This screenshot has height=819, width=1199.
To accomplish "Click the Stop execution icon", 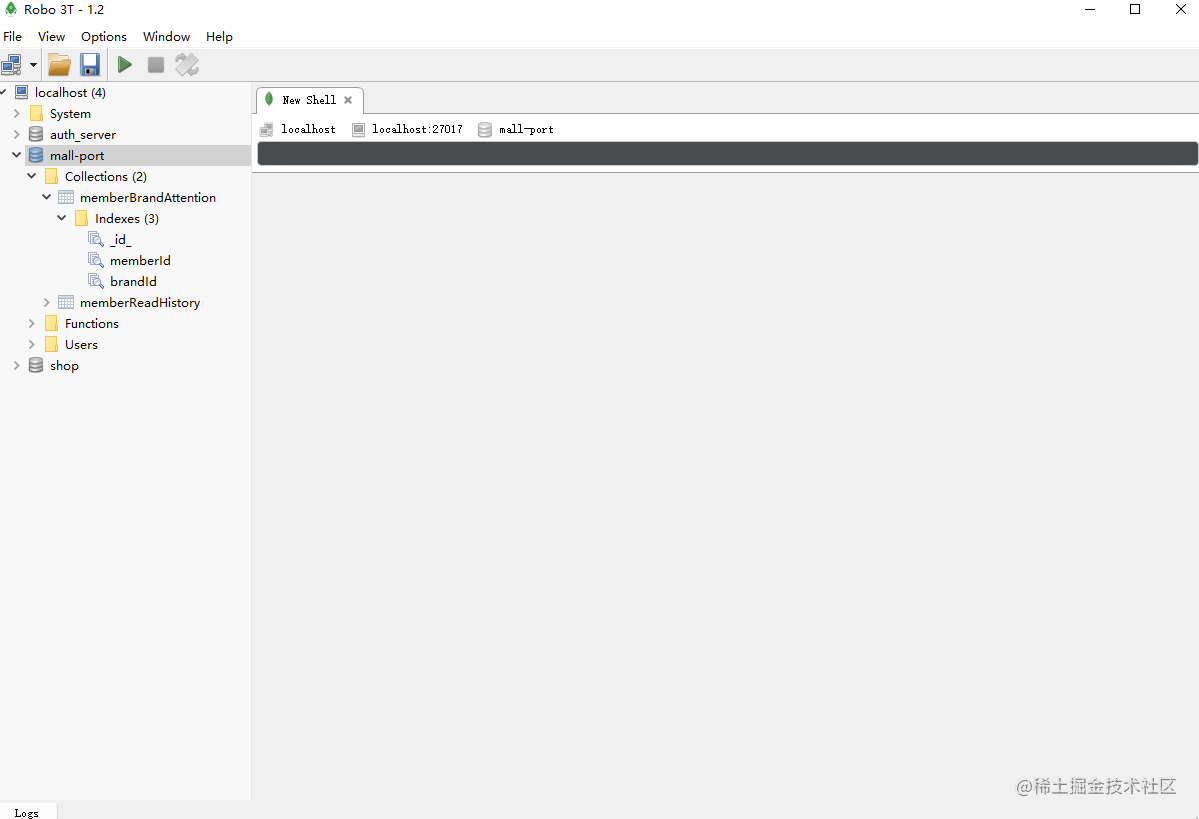I will click(156, 65).
